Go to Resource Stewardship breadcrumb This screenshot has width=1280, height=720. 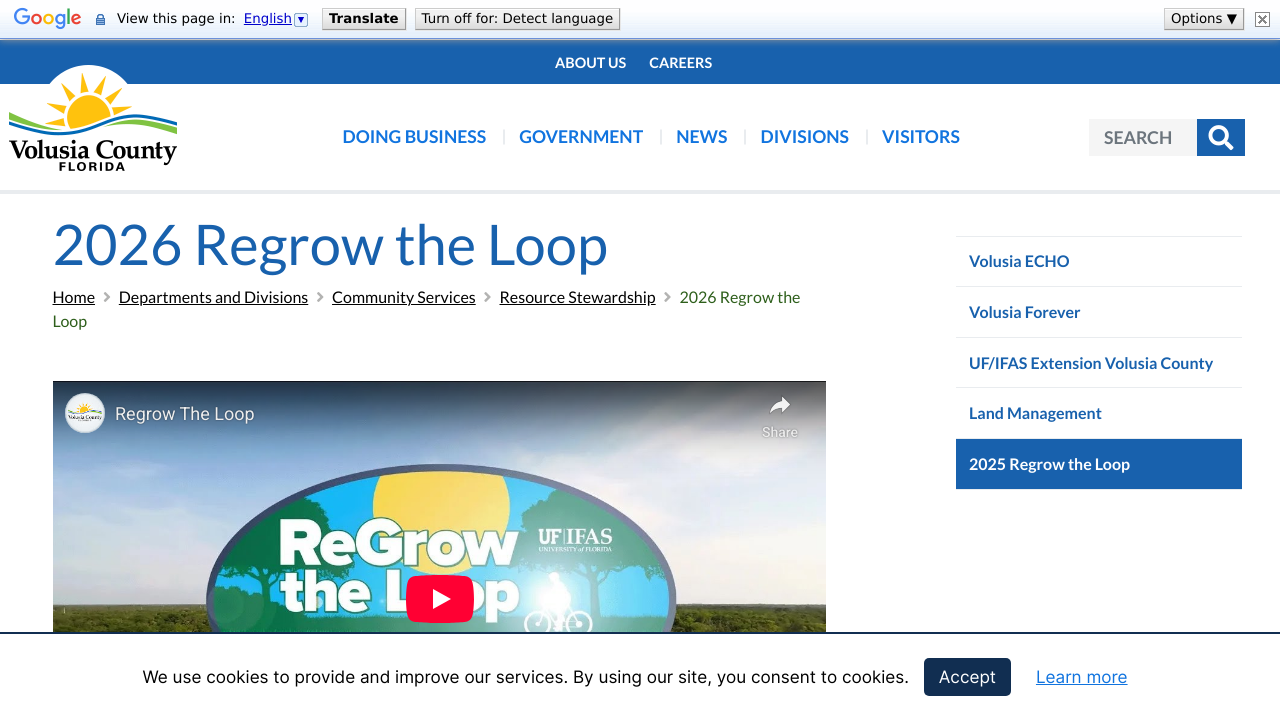tap(577, 297)
